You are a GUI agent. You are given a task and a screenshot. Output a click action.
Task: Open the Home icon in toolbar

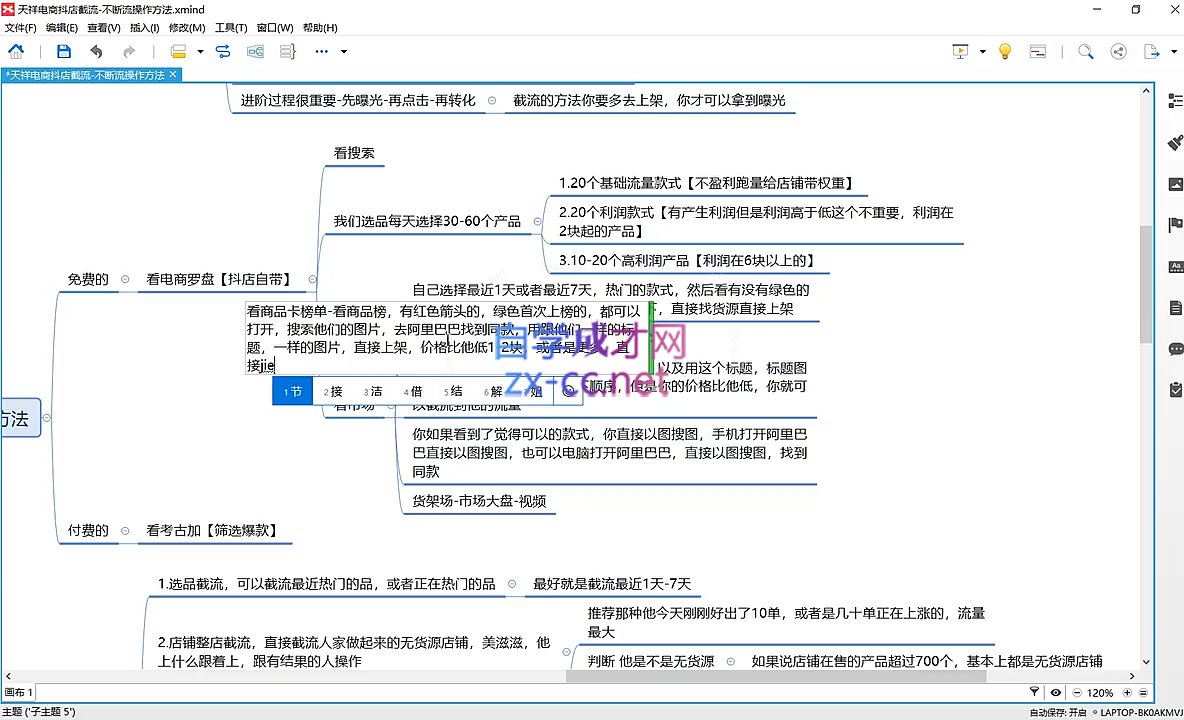tap(16, 51)
